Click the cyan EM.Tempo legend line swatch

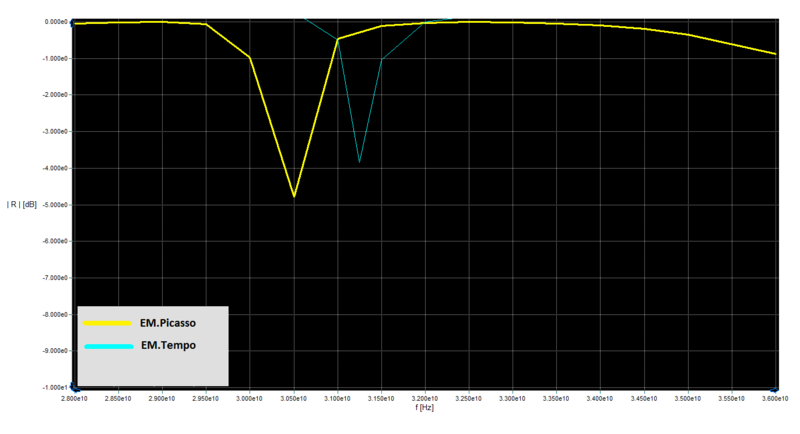pyautogui.click(x=109, y=346)
